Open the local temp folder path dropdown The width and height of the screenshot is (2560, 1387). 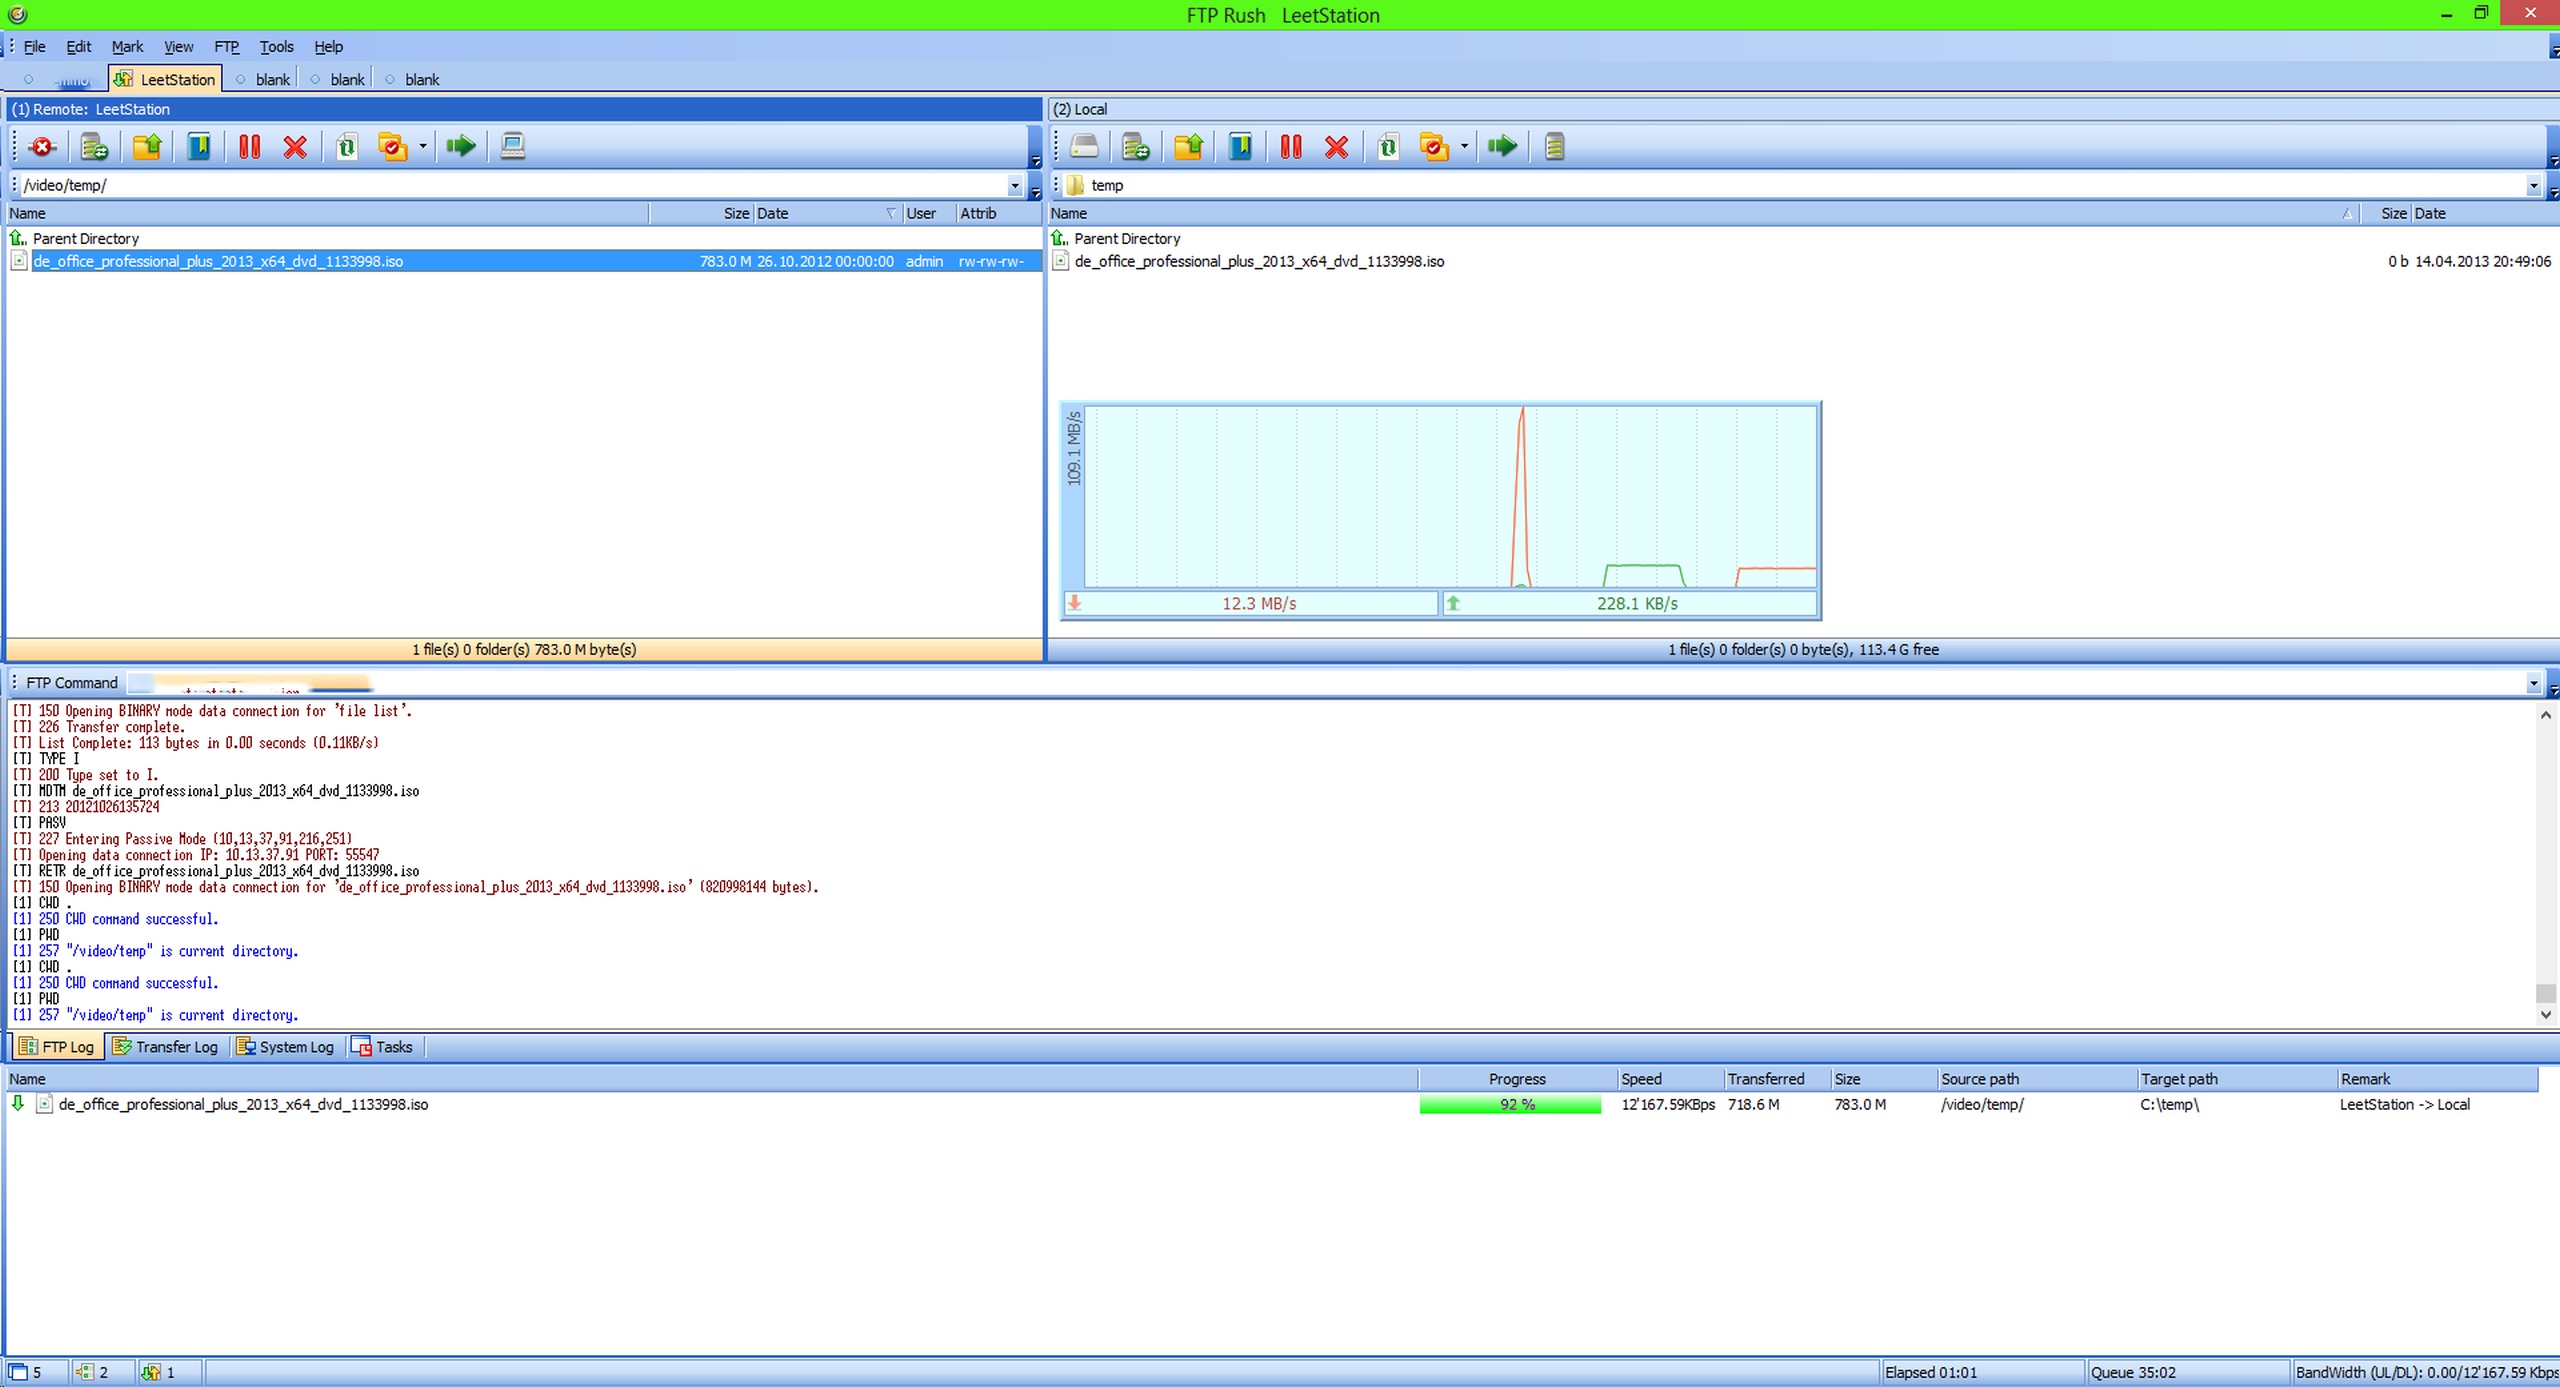tap(2533, 185)
